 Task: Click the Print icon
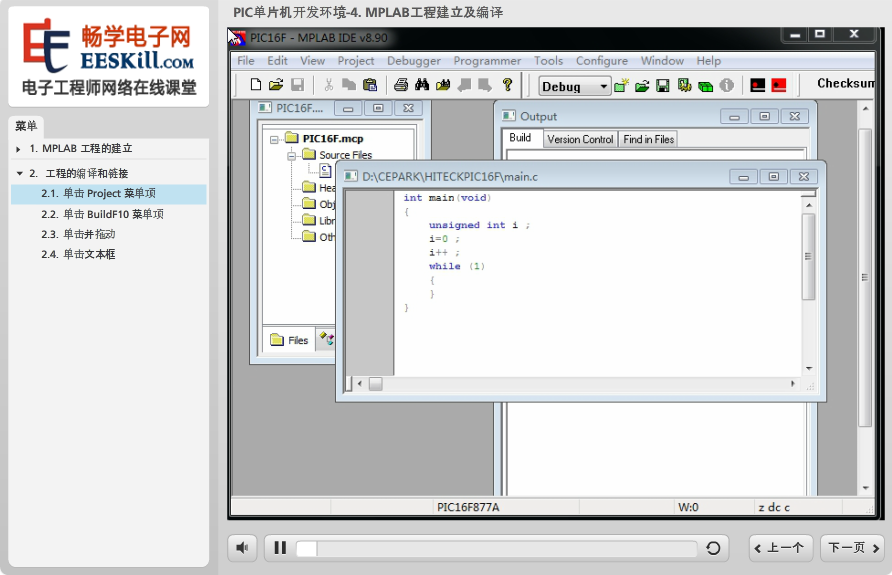[400, 85]
